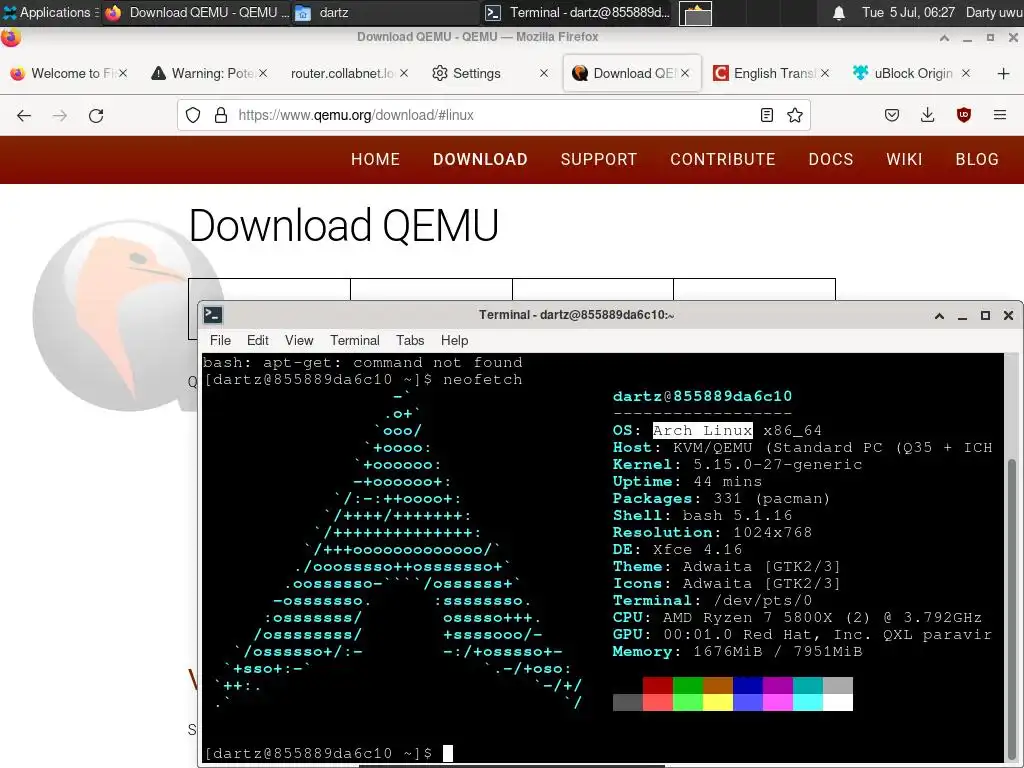Close the Warning: Potential tab
Screen dimensions: 1024x768
pos(263,73)
